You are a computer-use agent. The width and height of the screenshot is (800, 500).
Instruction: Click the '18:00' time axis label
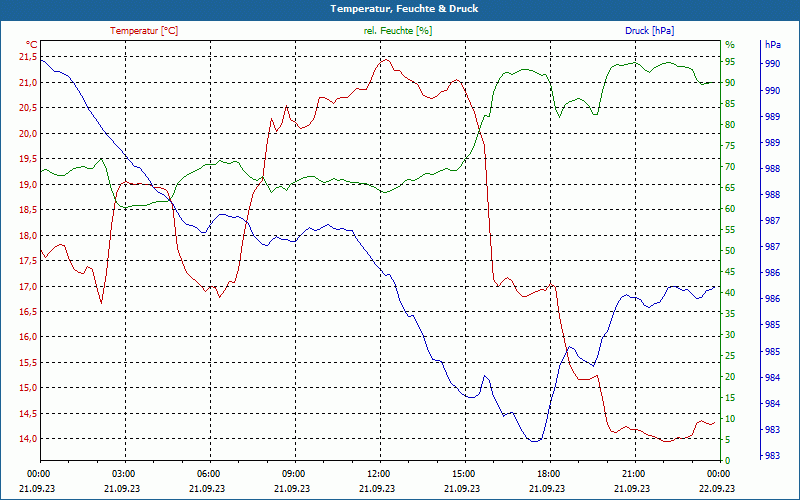550,473
